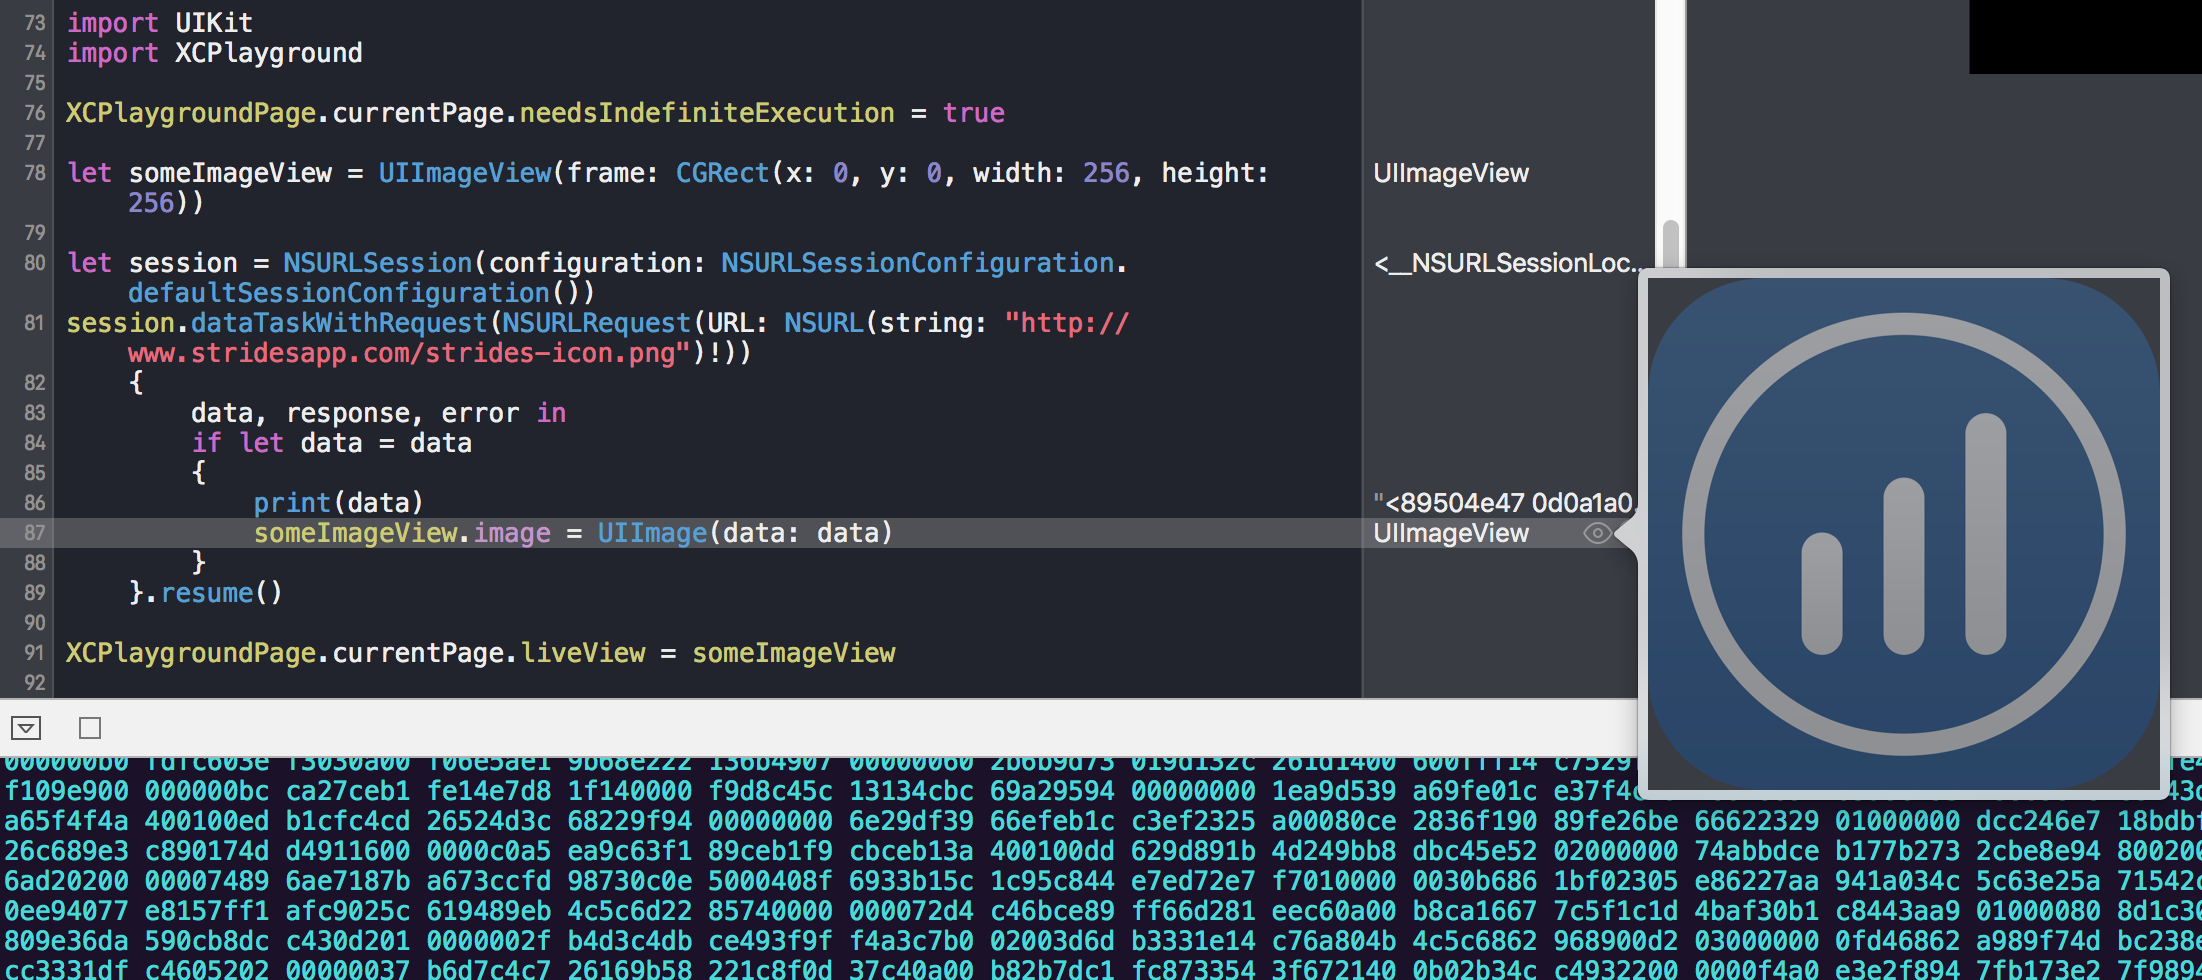Click console hex value f109e900
This screenshot has height=980, width=2202.
pyautogui.click(x=67, y=791)
